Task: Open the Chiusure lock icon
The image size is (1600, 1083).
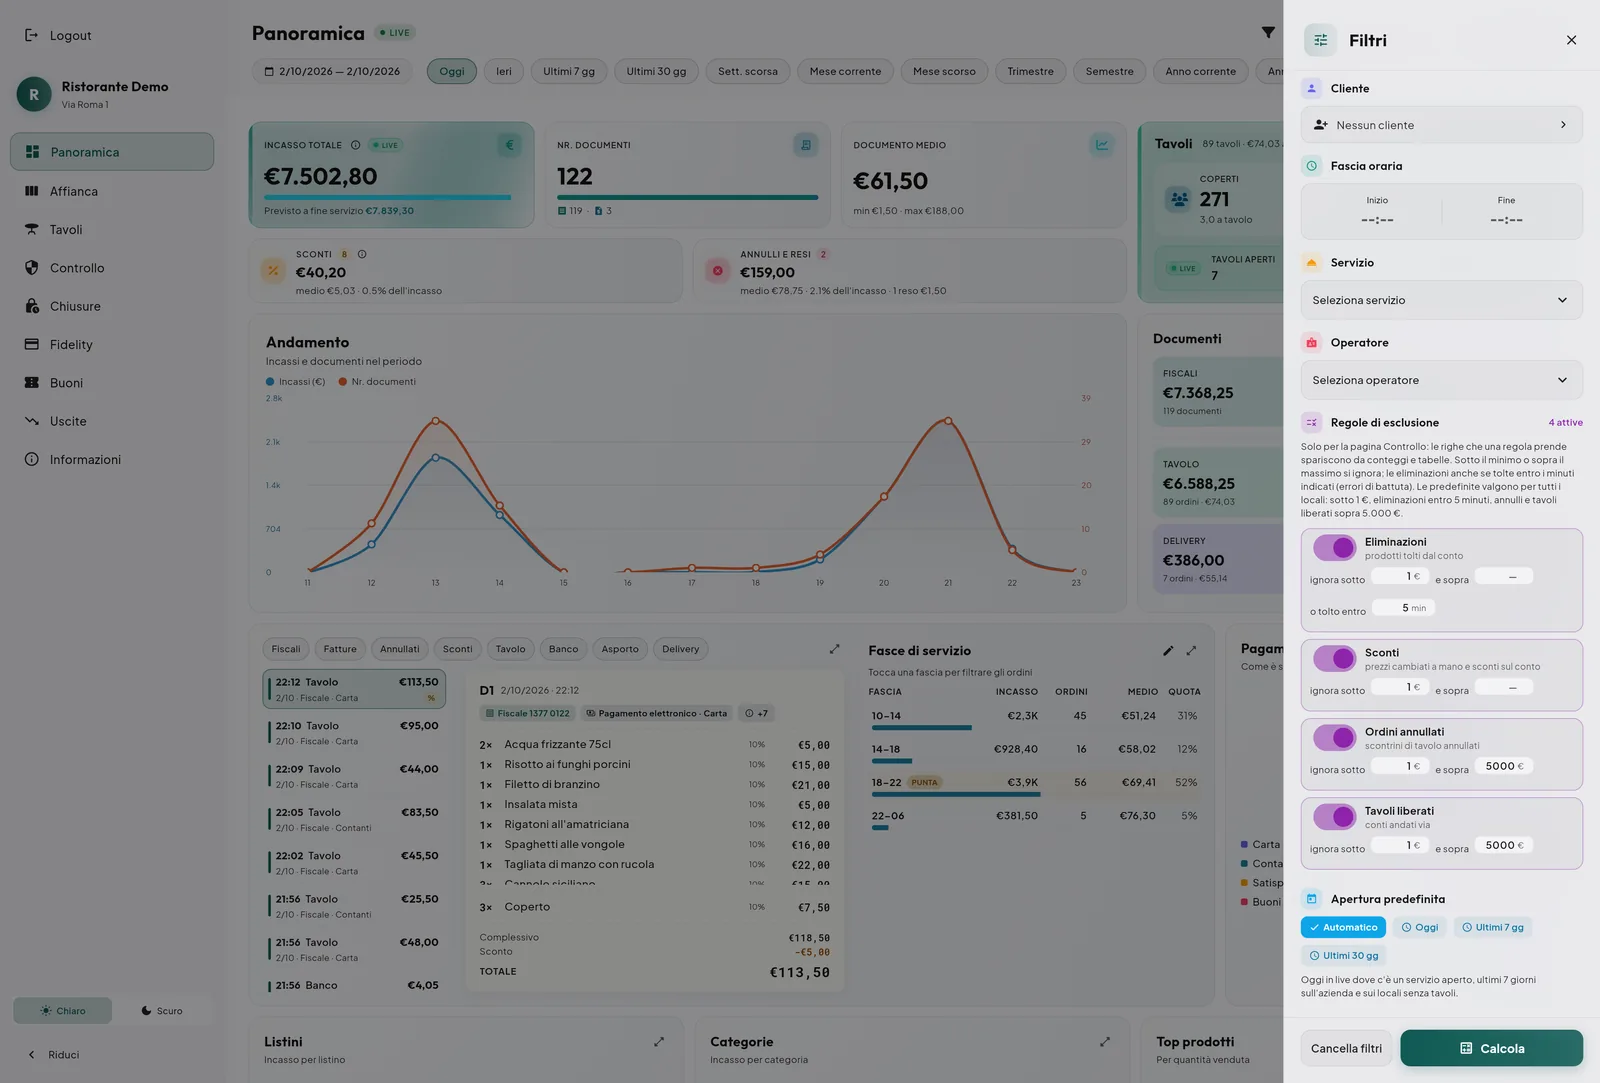Action: 31,306
